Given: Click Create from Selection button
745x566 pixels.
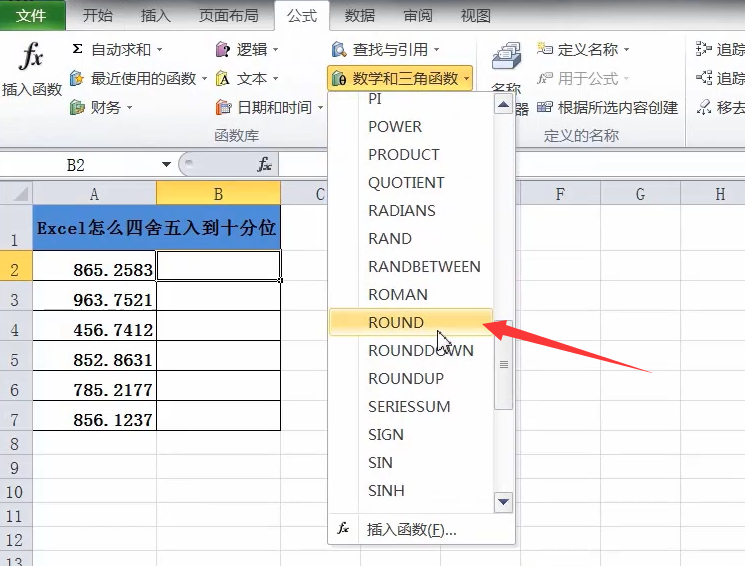Looking at the screenshot, I should pyautogui.click(x=607, y=107).
